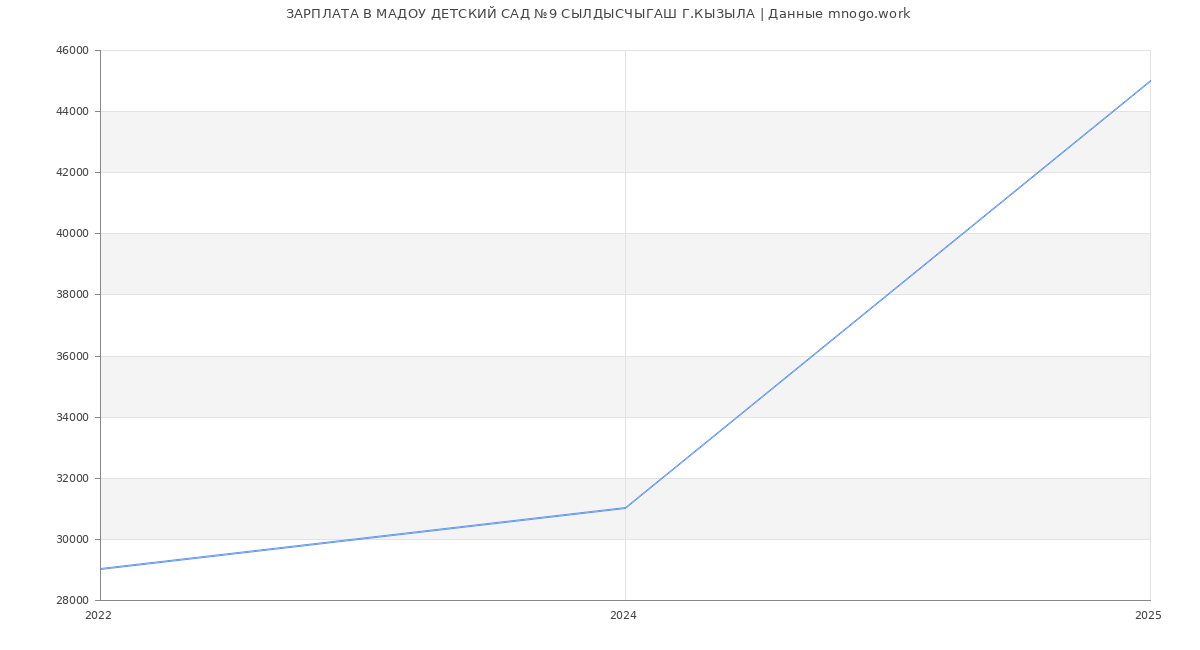Screen dimensions: 1200x650
Task: Click the chart title text at top
Action: click(598, 14)
